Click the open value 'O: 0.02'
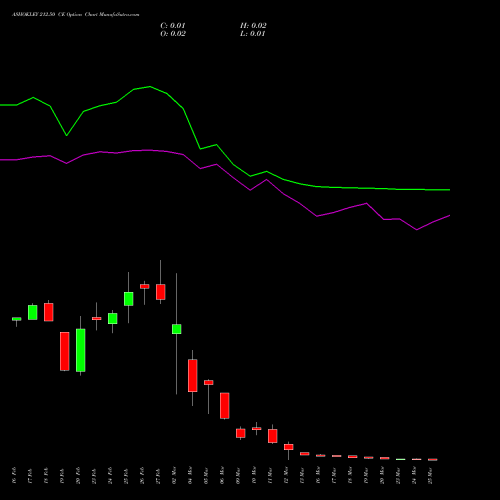The image size is (500, 500). click(x=173, y=34)
